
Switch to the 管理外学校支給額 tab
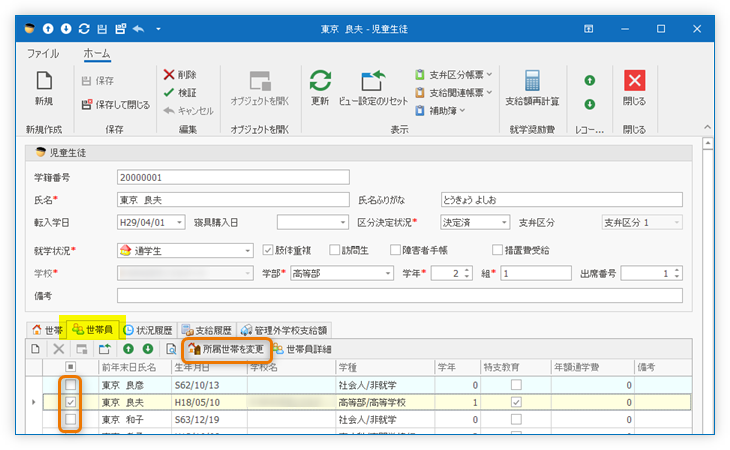284,330
